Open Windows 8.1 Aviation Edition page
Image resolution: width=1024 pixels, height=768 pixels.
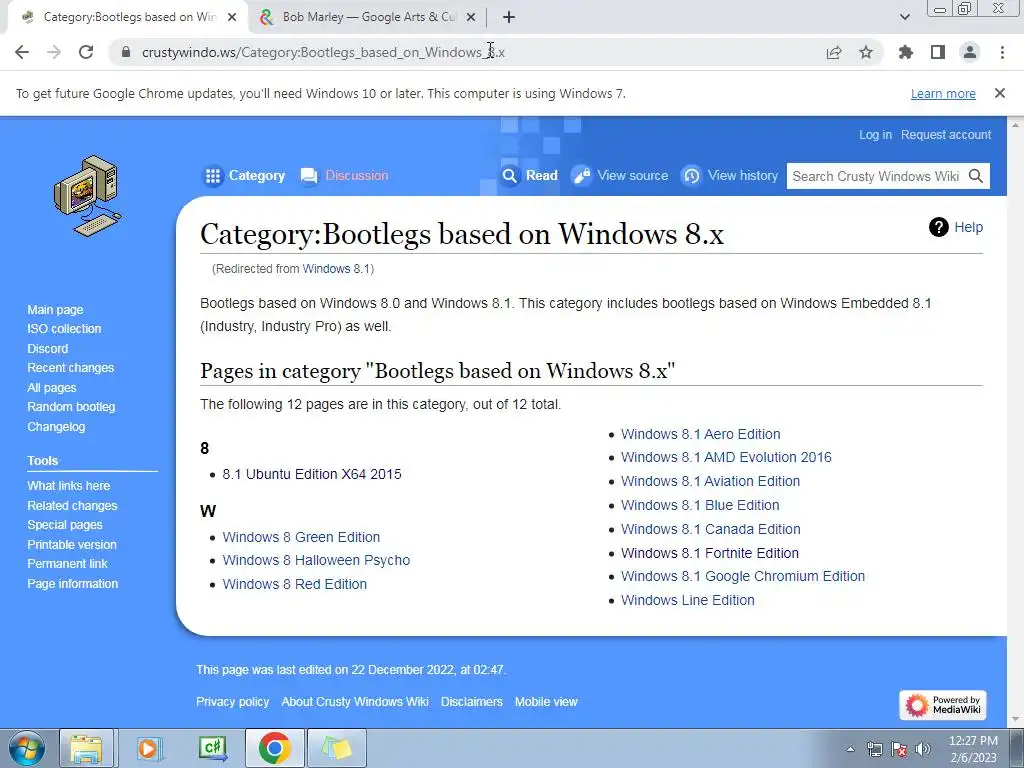(711, 481)
